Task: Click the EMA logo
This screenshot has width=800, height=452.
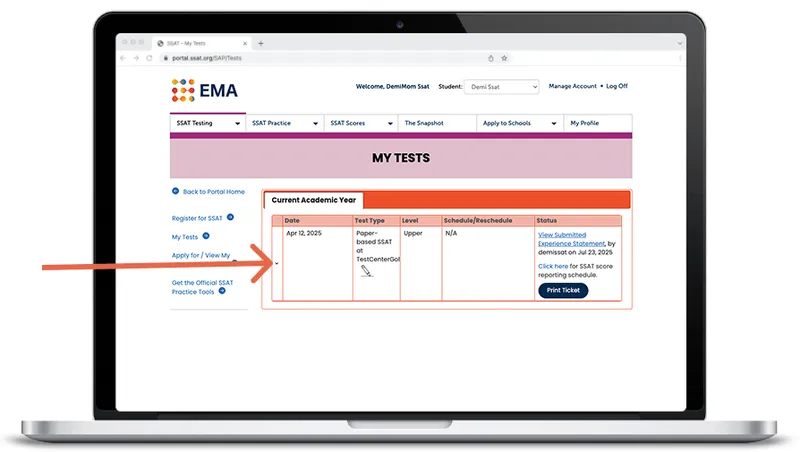Action: point(205,90)
